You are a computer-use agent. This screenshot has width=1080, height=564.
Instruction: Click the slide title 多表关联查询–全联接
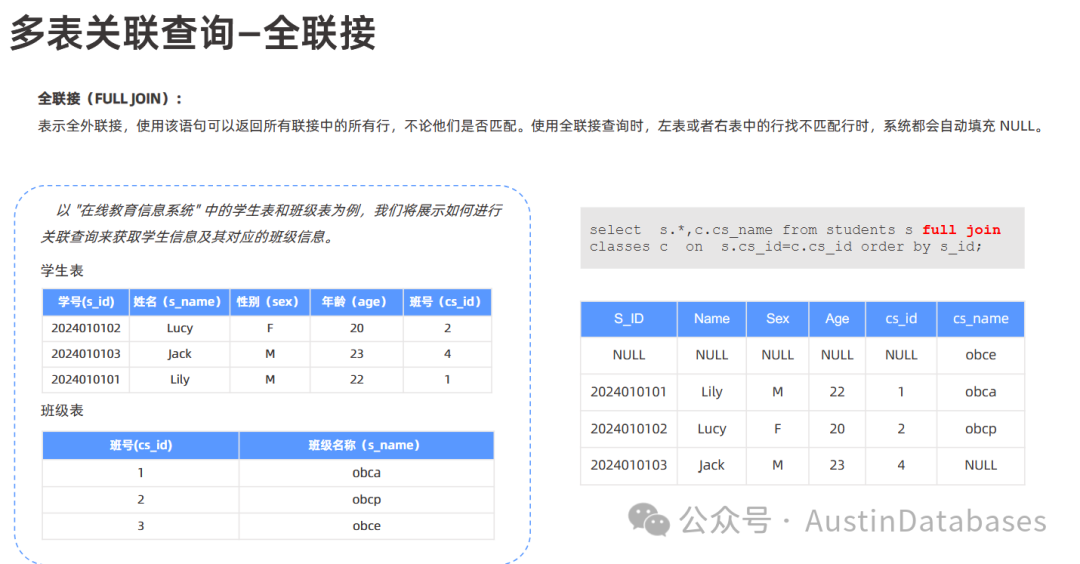click(x=193, y=32)
